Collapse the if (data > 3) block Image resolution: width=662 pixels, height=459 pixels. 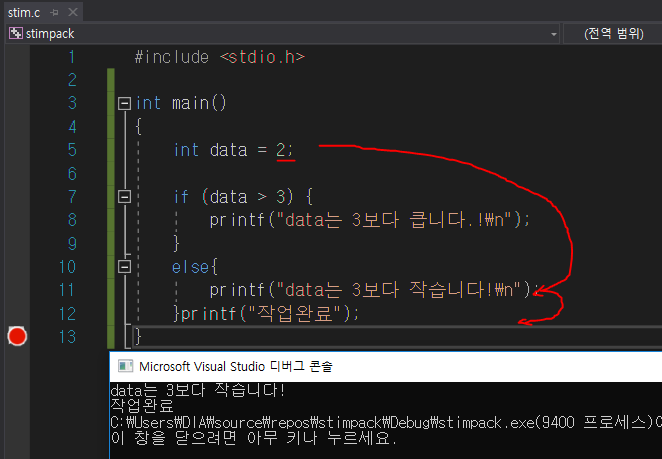click(124, 197)
